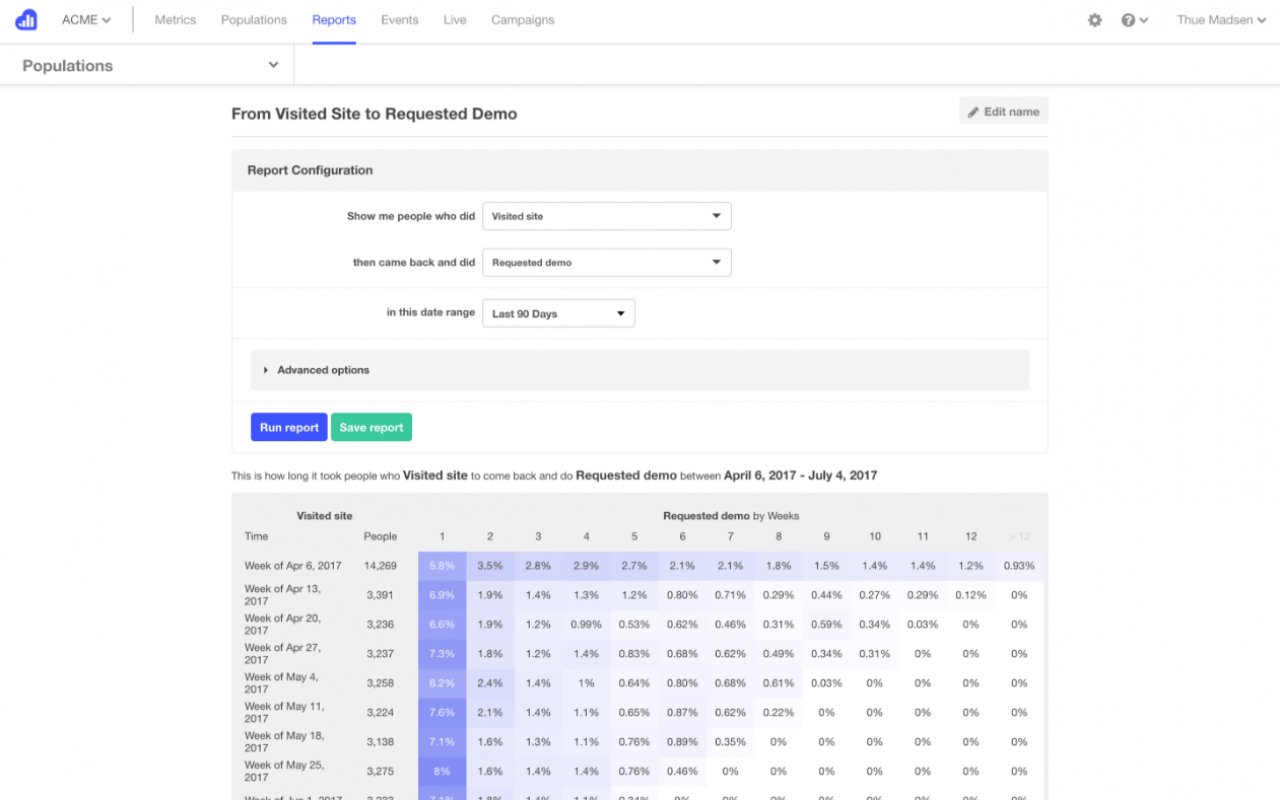
Task: Click the 'Week of May 25, 2017' row label
Action: coord(284,771)
